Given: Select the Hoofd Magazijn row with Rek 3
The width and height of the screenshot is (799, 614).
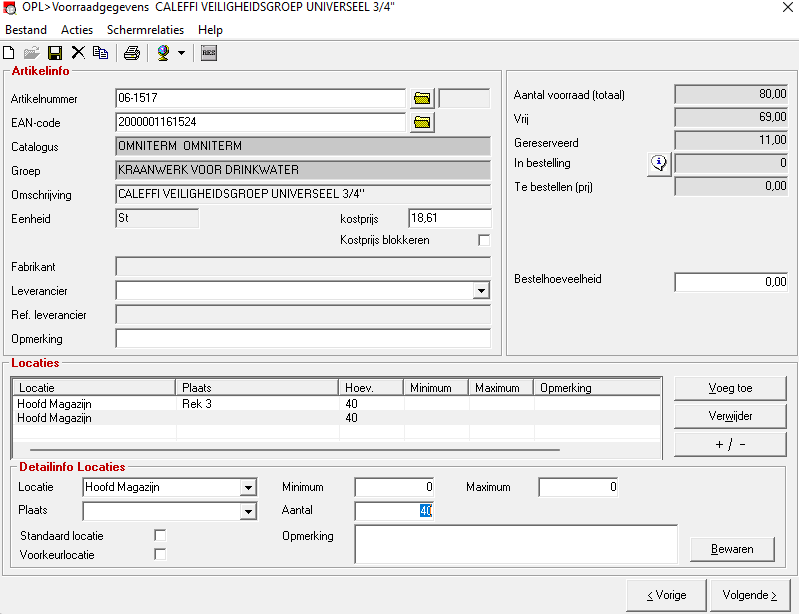Looking at the screenshot, I should 336,404.
